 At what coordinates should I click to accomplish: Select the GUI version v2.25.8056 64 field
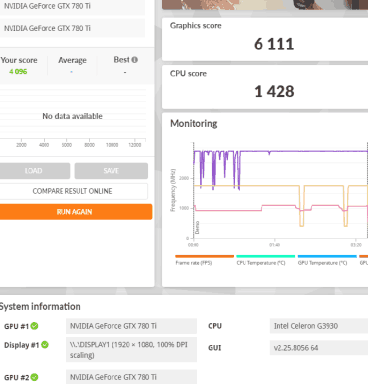[319, 348]
